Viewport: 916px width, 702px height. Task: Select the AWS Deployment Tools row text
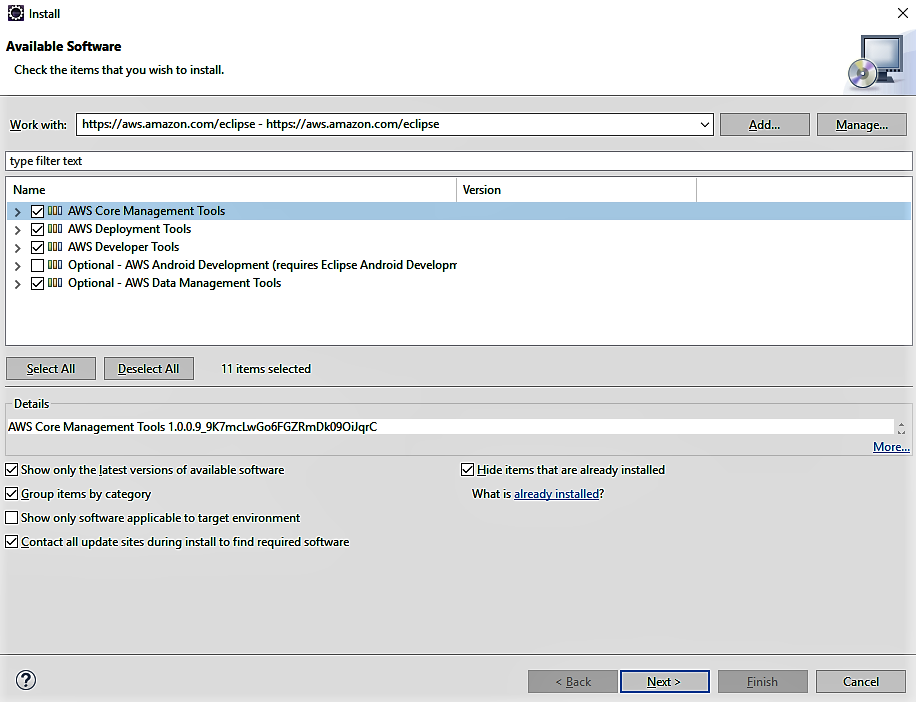(x=130, y=229)
